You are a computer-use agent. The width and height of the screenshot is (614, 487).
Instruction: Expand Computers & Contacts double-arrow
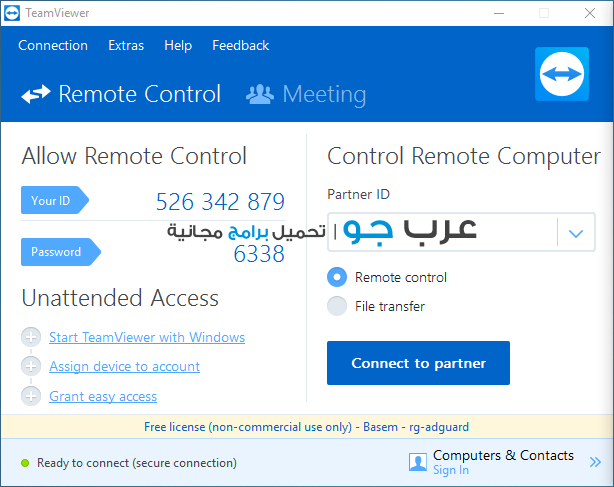(x=596, y=462)
